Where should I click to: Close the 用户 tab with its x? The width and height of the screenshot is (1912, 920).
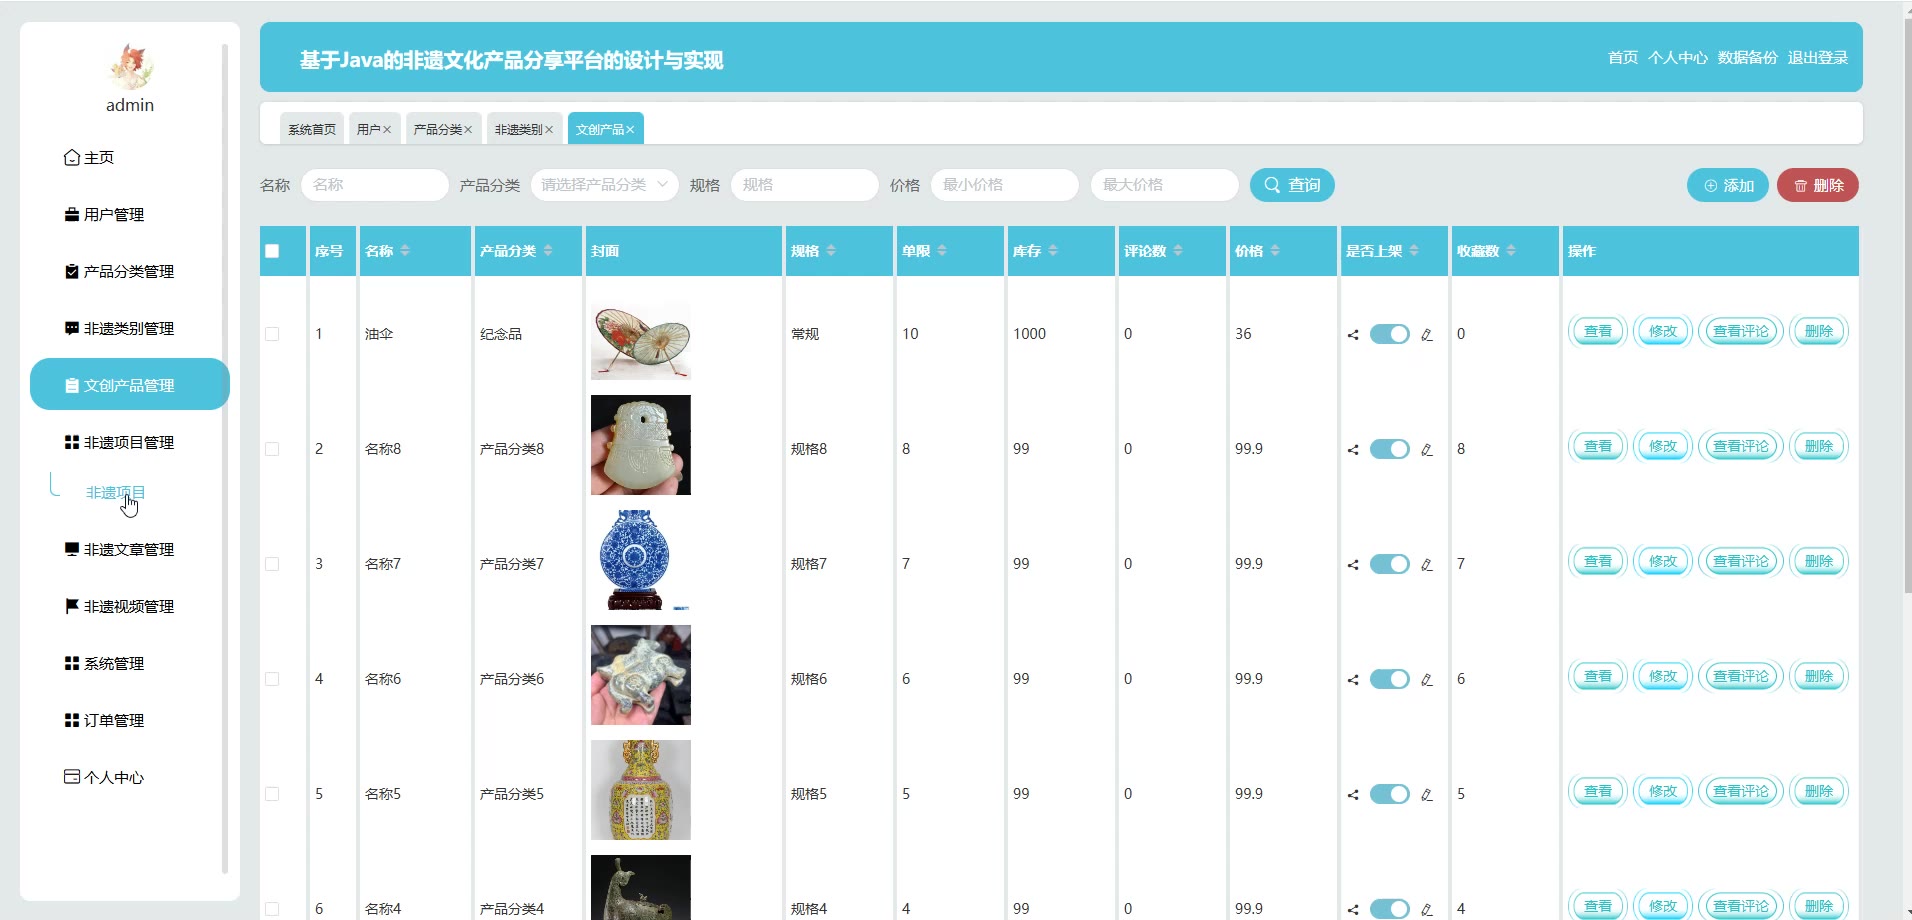point(387,130)
